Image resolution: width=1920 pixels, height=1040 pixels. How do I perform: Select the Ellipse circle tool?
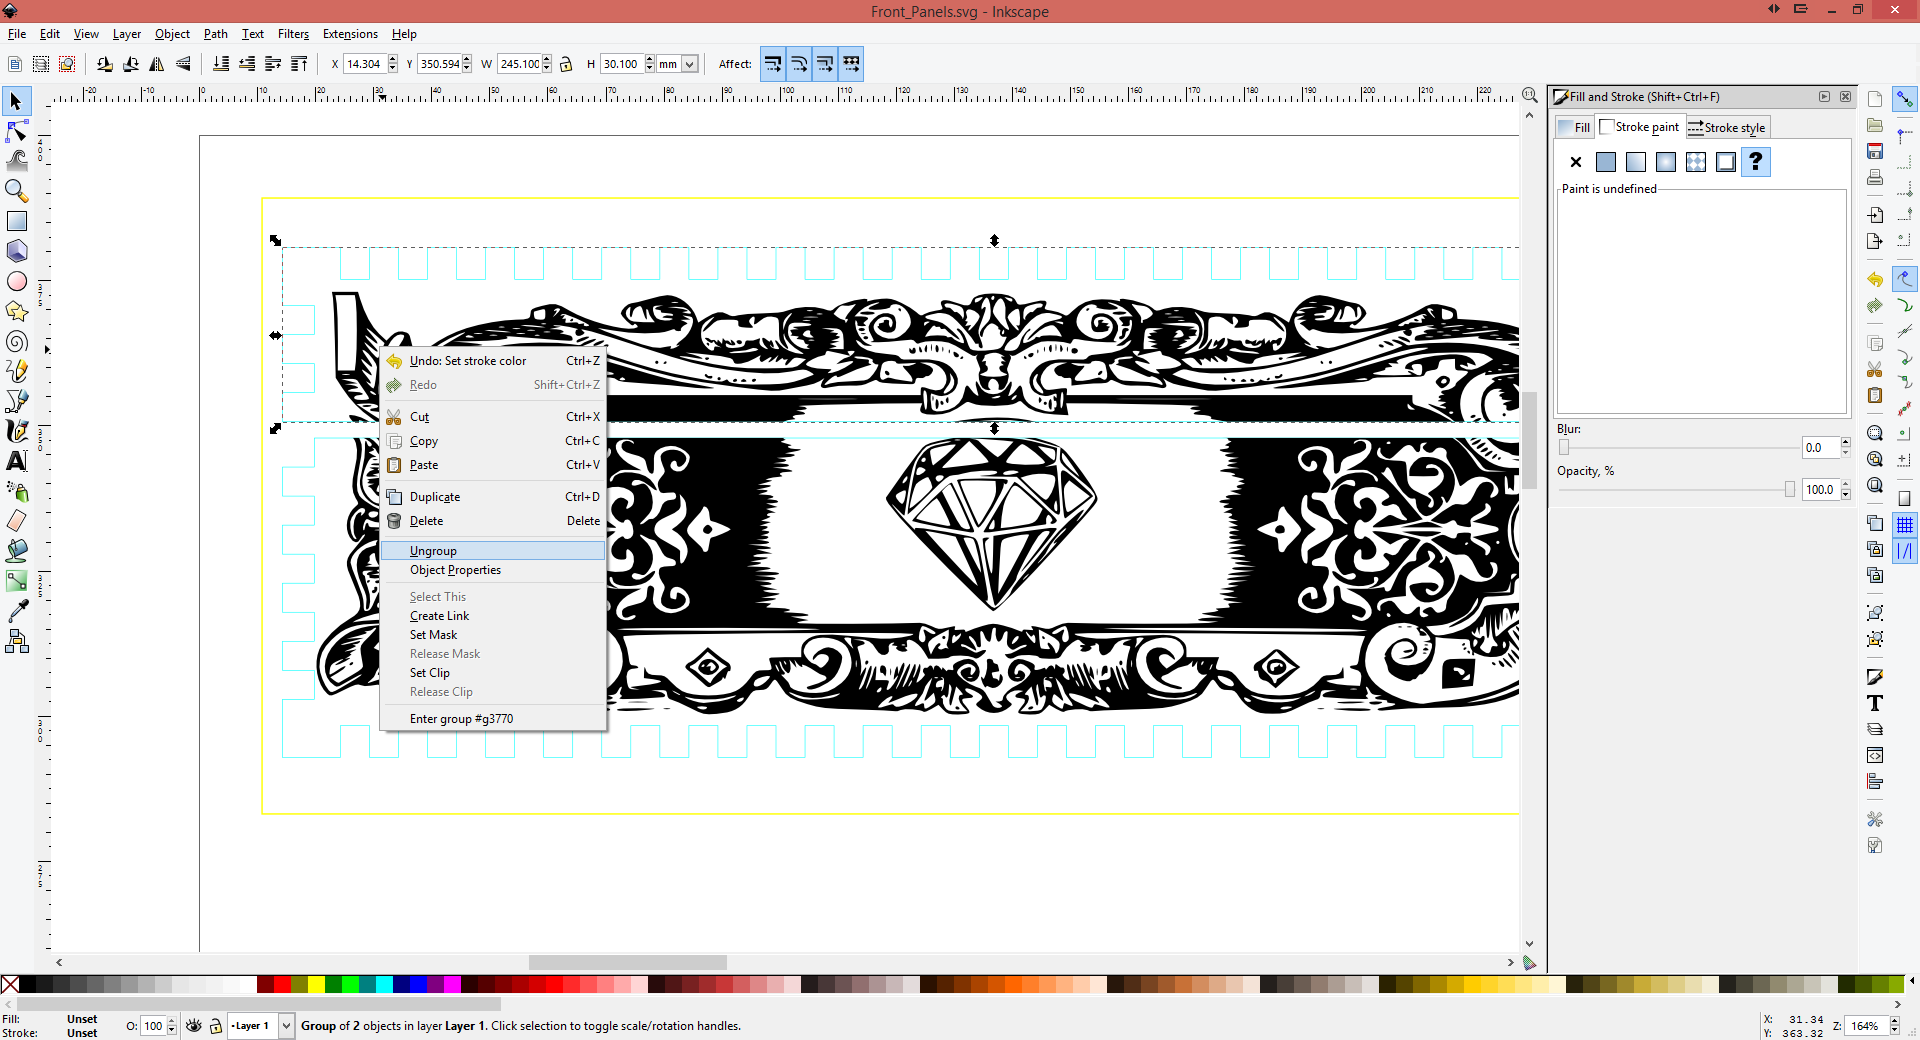[x=16, y=281]
